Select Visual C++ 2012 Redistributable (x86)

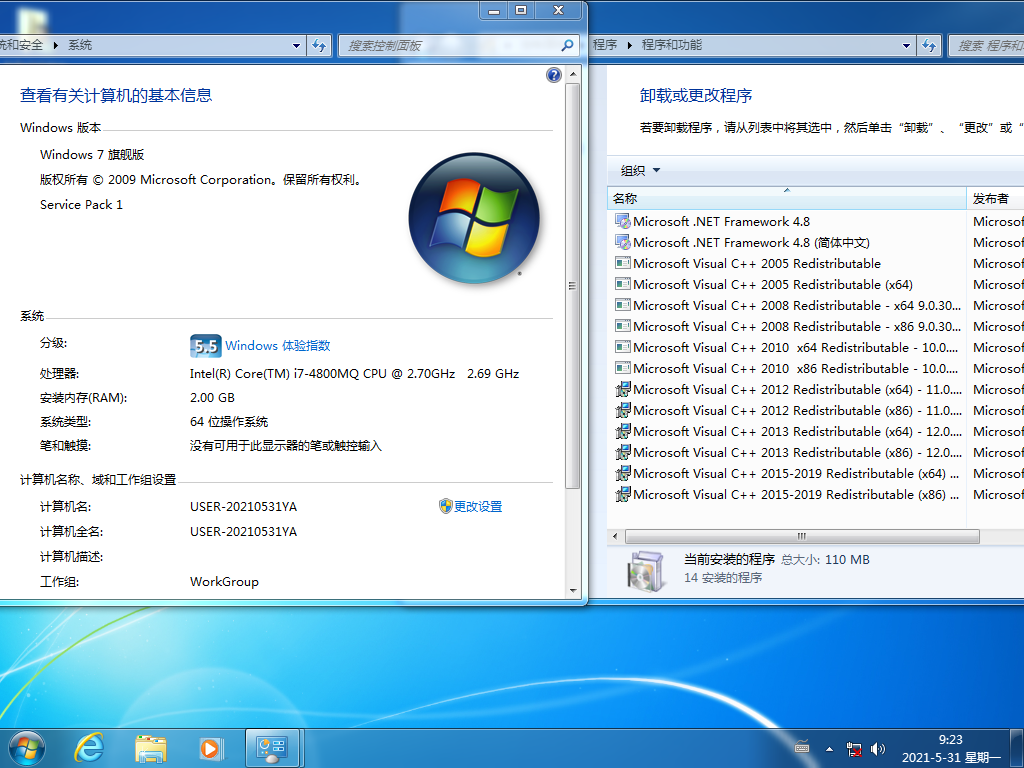coord(786,410)
